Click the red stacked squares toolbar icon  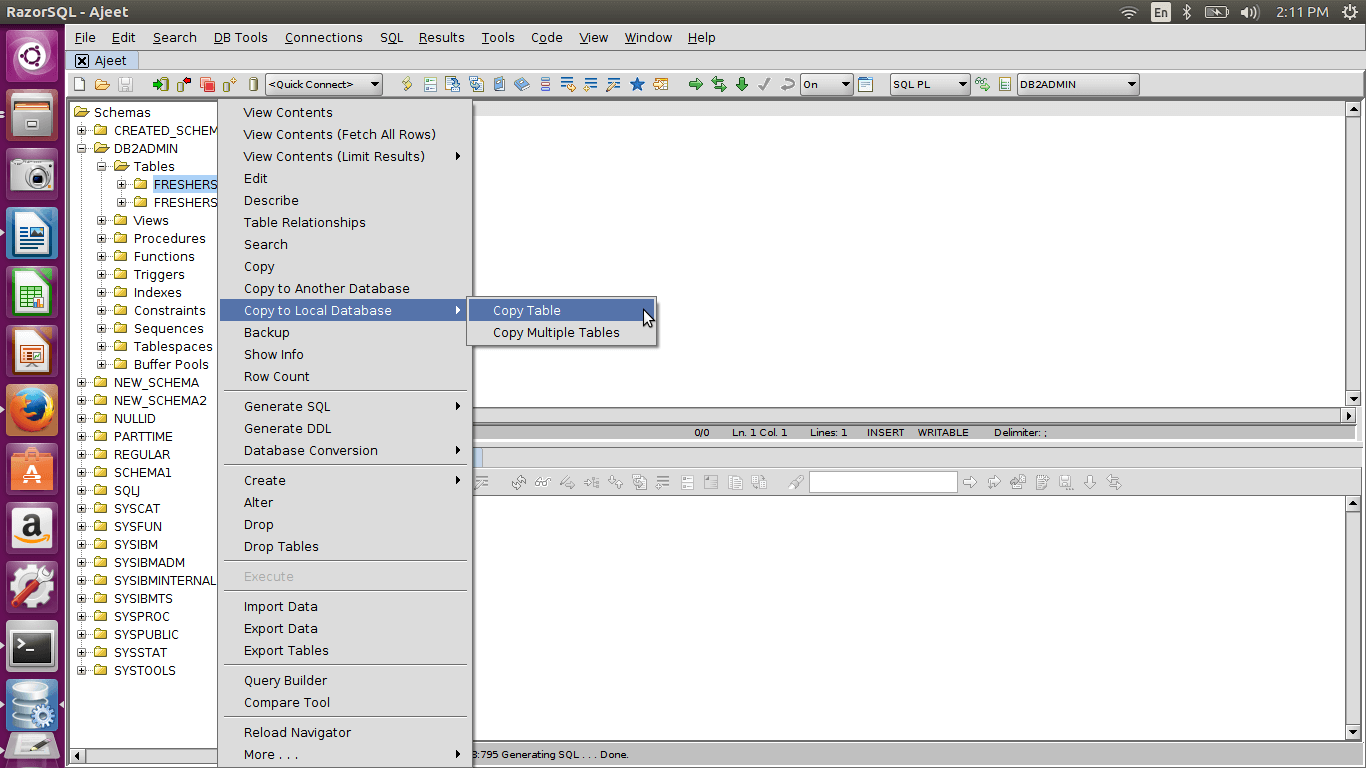click(x=207, y=85)
